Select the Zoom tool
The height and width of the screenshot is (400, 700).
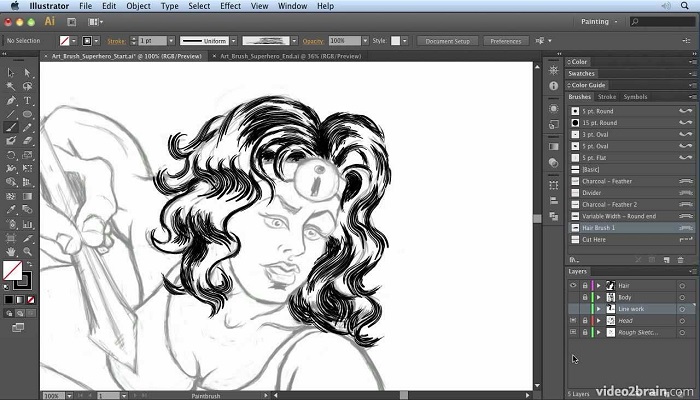click(27, 251)
